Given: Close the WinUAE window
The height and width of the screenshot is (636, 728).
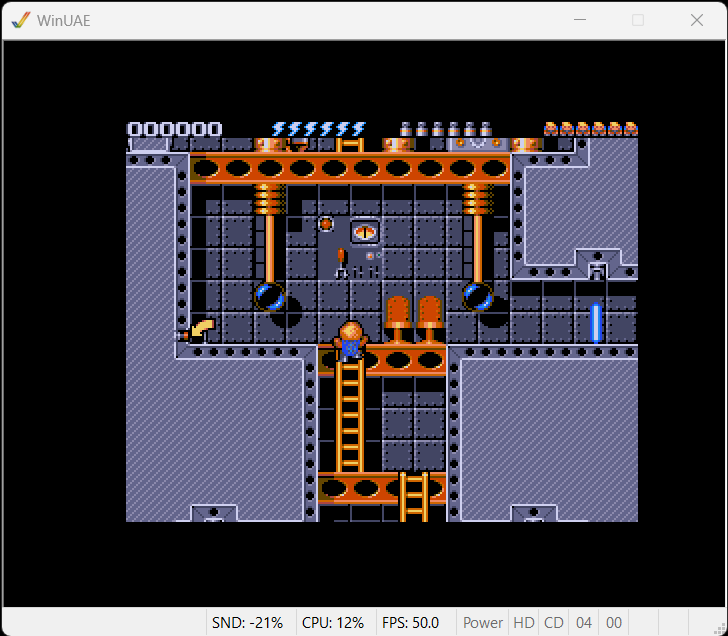Looking at the screenshot, I should pos(696,20).
